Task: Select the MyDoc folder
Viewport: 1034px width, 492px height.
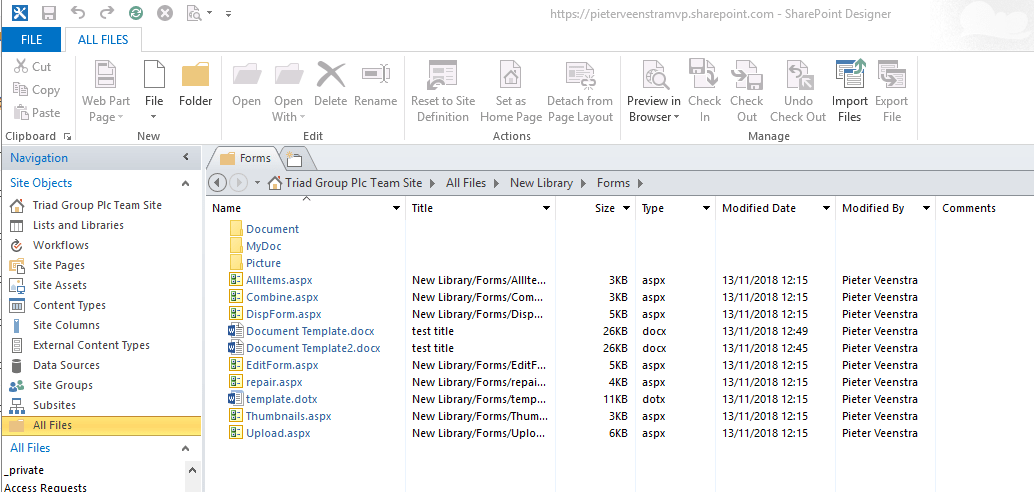Action: pyautogui.click(x=263, y=246)
